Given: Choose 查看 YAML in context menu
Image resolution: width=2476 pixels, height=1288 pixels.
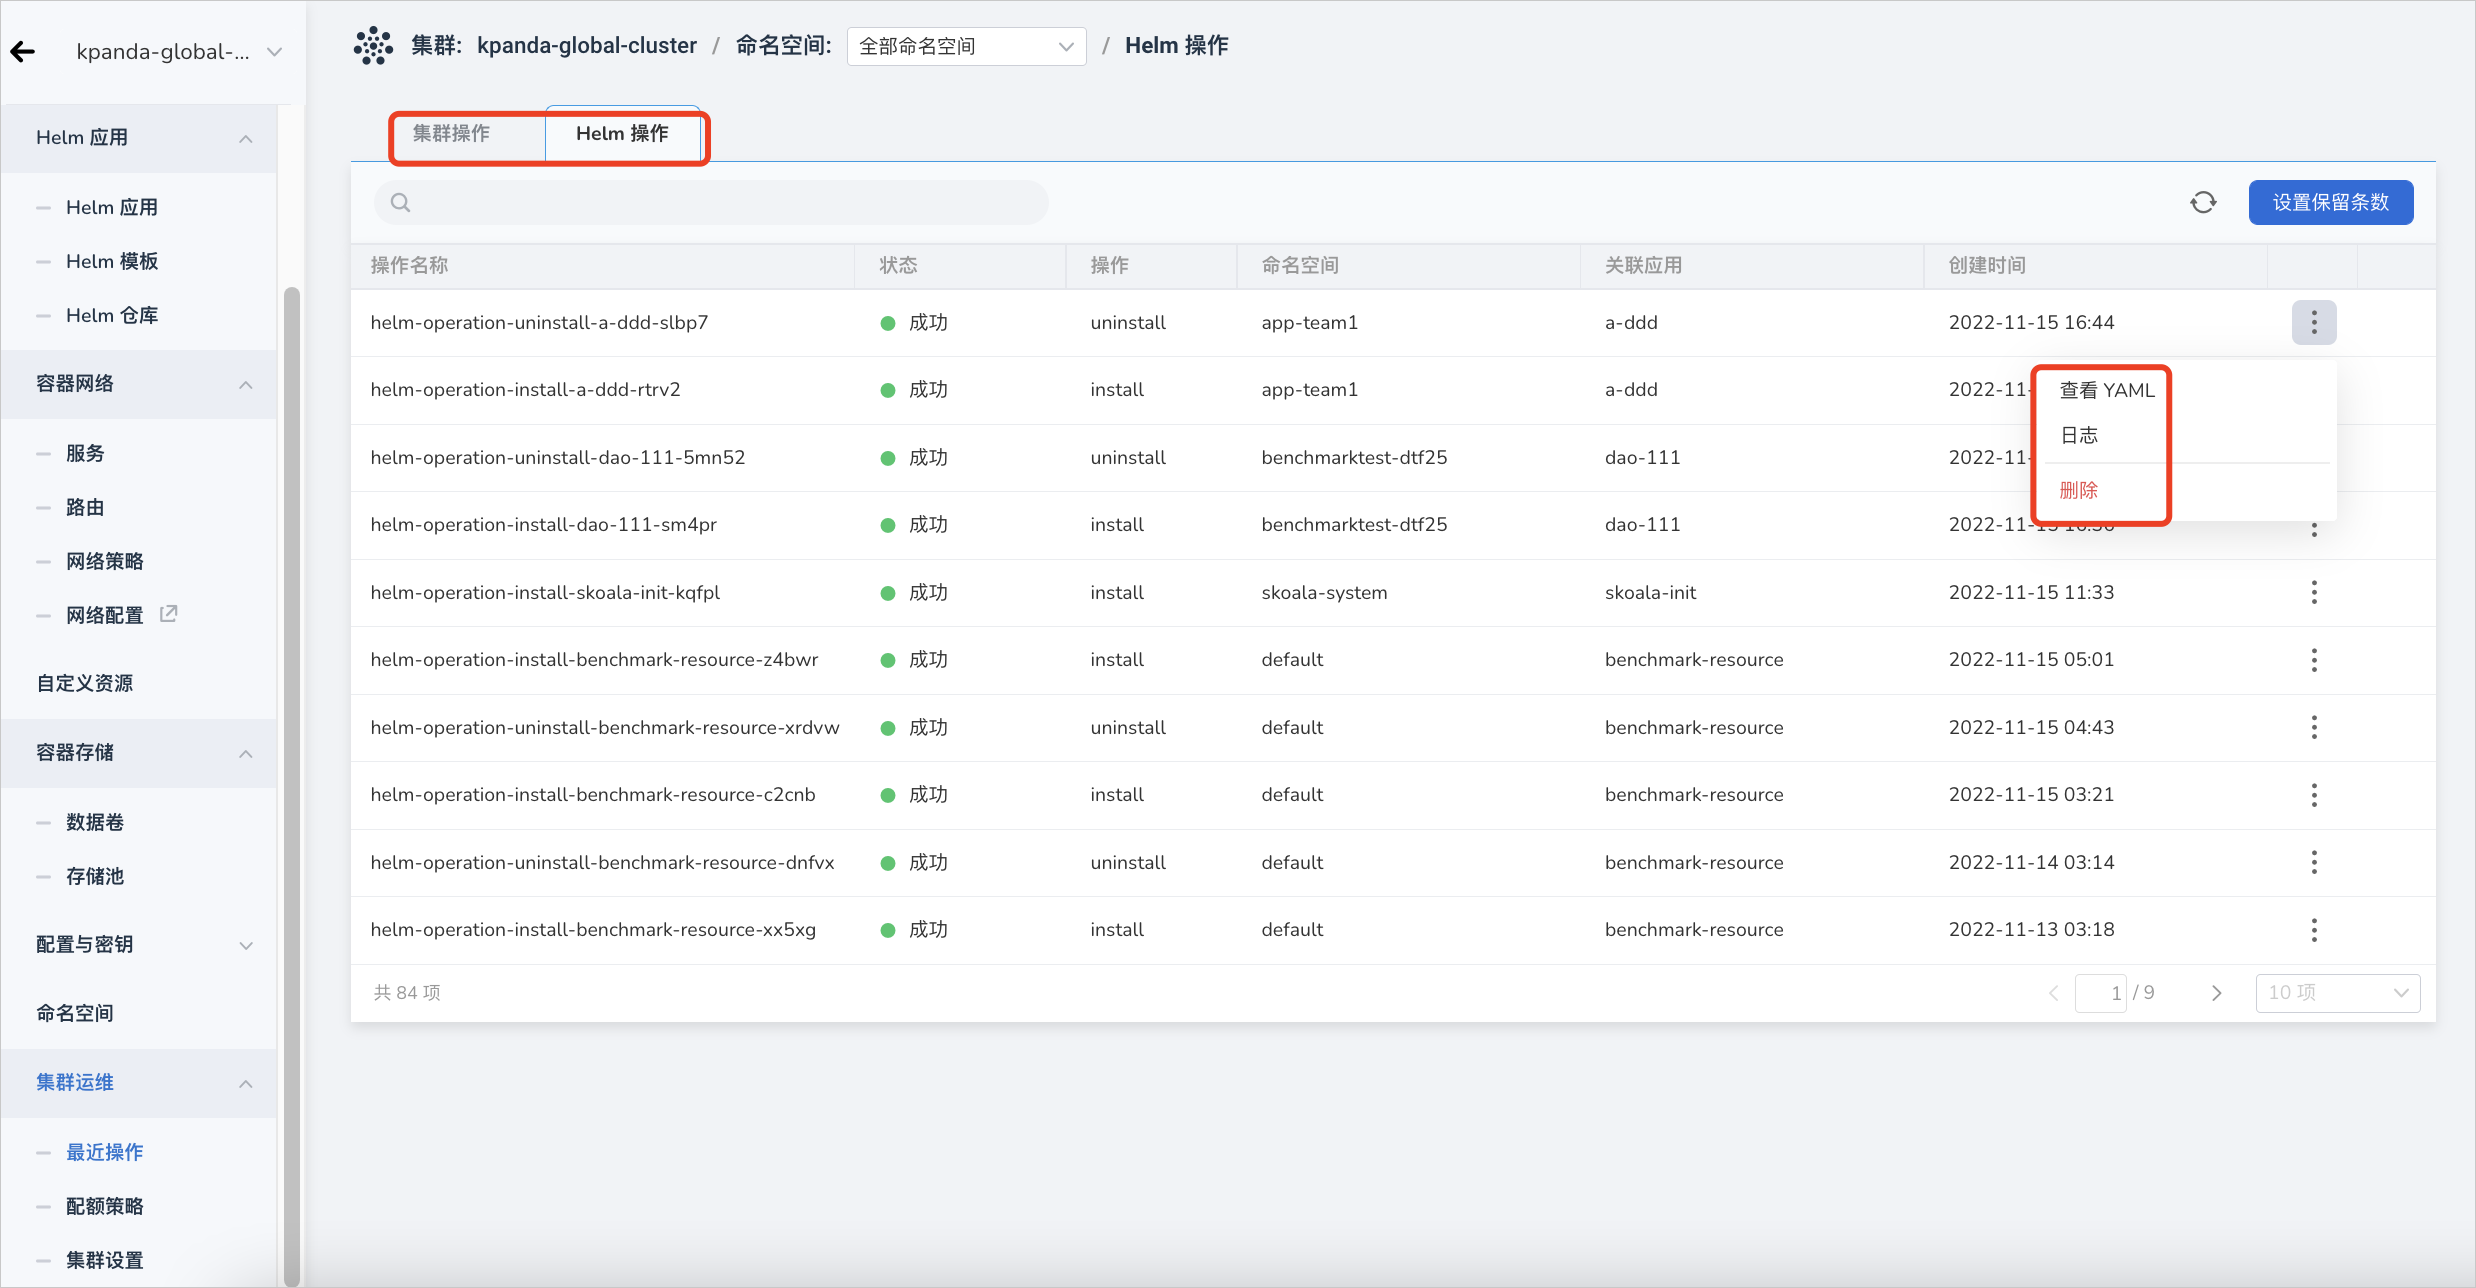Looking at the screenshot, I should point(2107,390).
